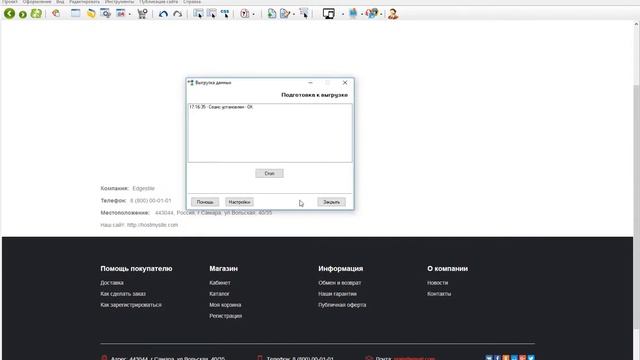Open the Кабинет footer link
This screenshot has width=640, height=360.
220,282
